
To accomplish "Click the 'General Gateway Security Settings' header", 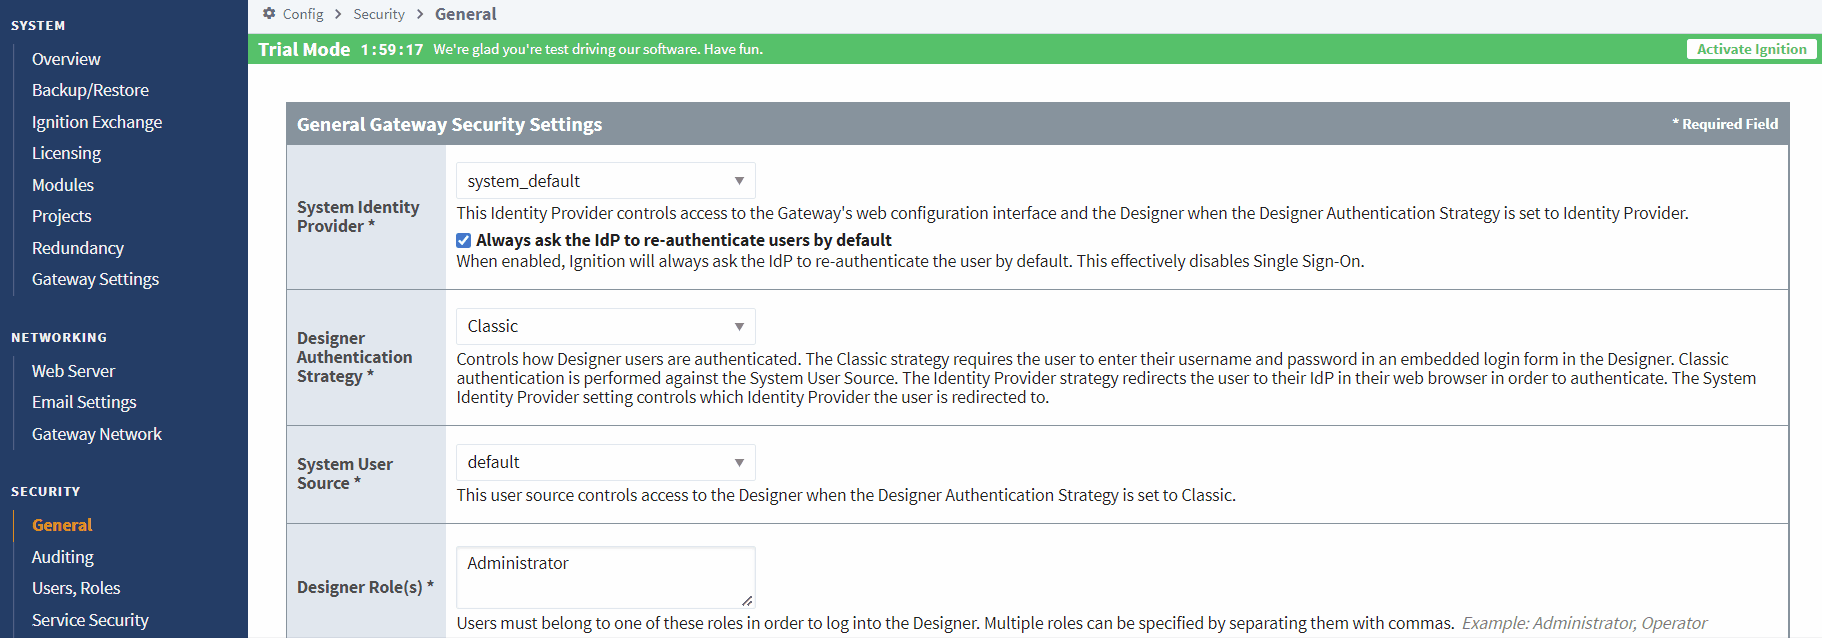I will [450, 124].
